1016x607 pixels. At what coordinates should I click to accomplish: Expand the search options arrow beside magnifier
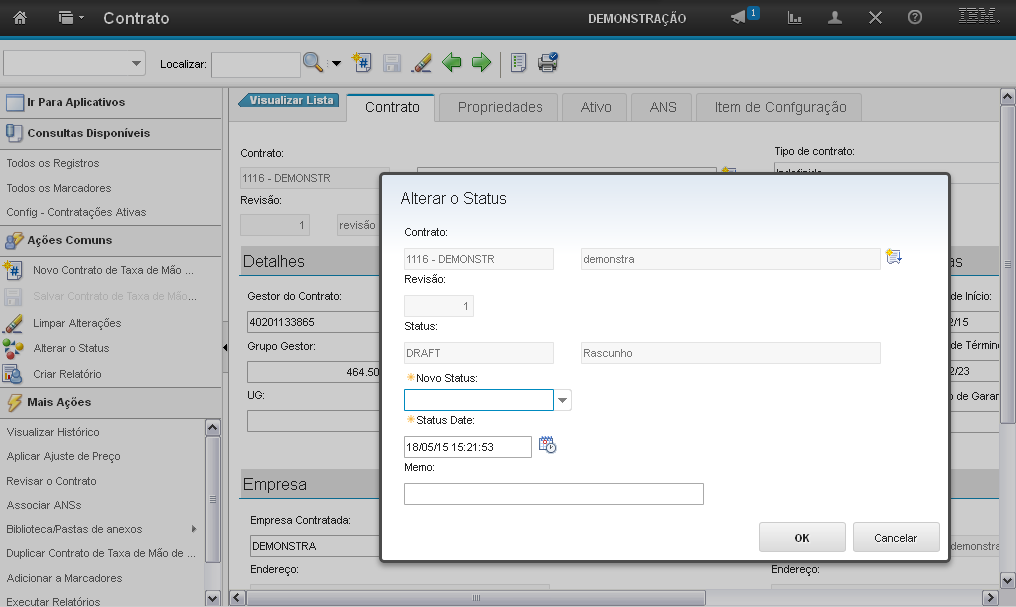pos(336,63)
